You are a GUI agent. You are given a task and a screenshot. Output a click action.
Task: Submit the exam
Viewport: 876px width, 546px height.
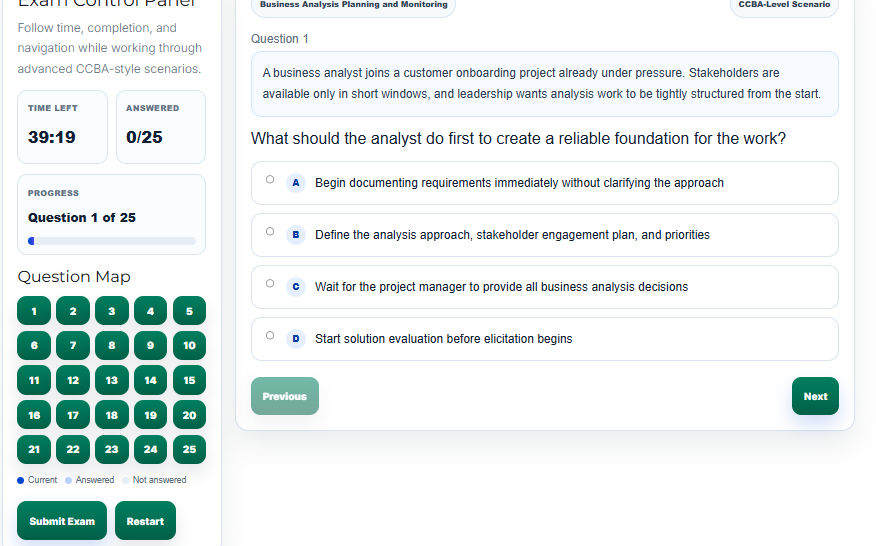coord(62,521)
